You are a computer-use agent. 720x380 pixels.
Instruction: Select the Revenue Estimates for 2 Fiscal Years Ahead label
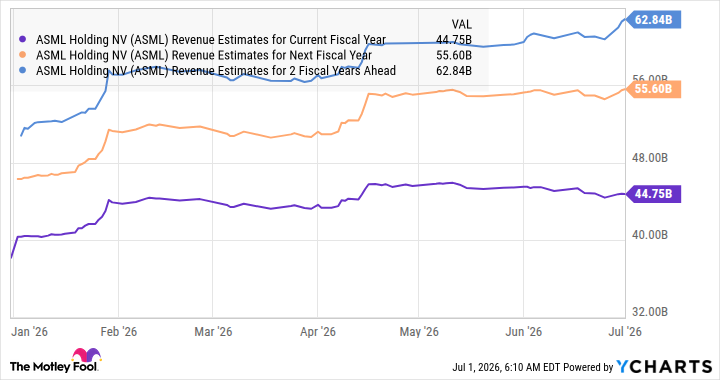216,71
